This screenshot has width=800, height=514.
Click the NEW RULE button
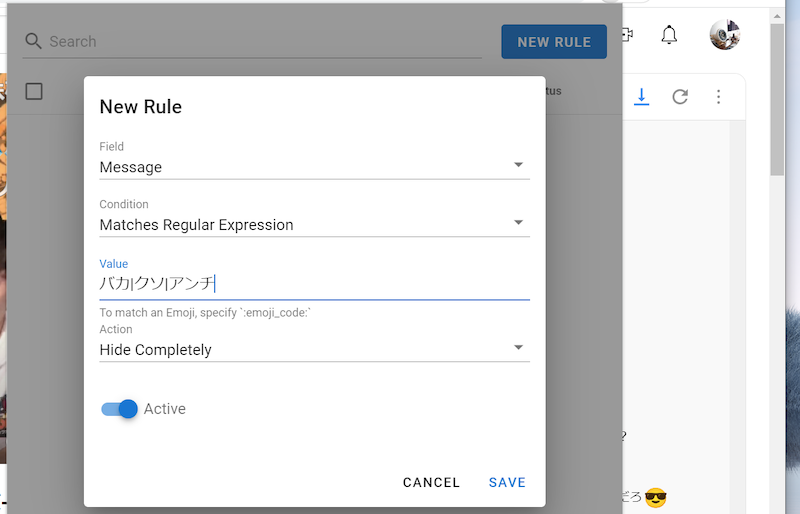click(x=554, y=42)
